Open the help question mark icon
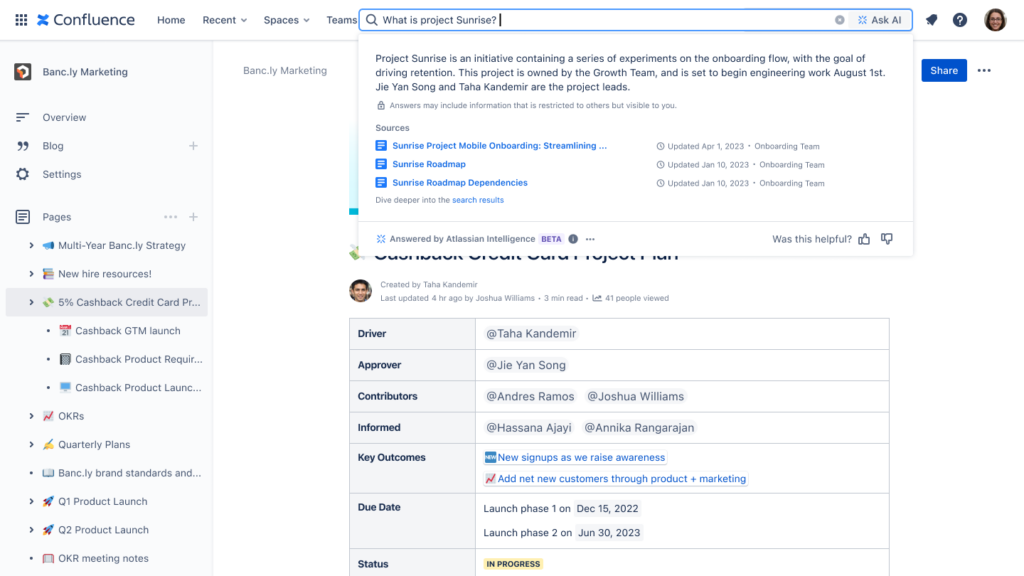The width and height of the screenshot is (1024, 576). point(959,19)
